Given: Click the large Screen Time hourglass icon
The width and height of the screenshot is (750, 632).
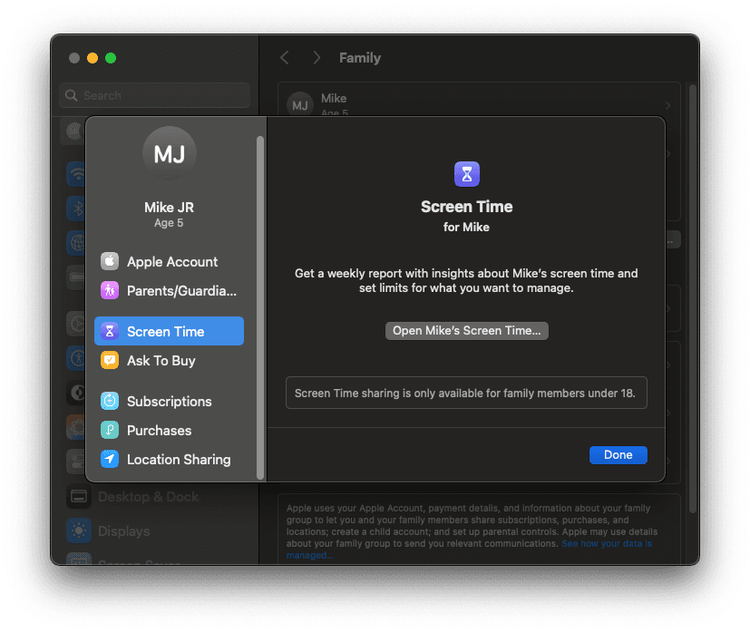Looking at the screenshot, I should click(467, 174).
